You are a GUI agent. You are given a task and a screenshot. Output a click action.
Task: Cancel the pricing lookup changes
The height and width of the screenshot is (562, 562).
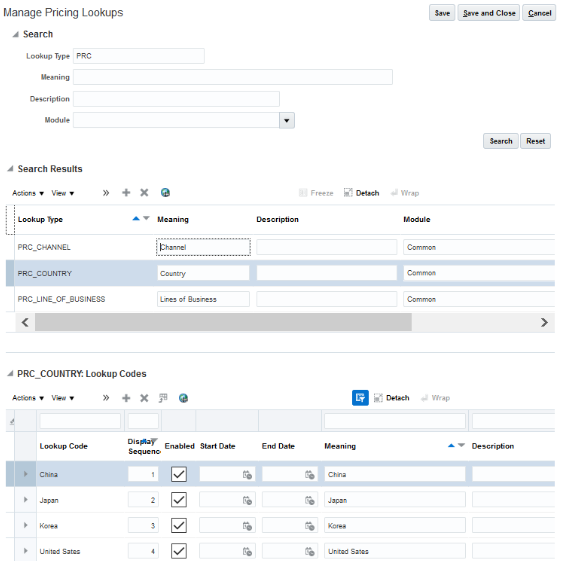(x=539, y=13)
